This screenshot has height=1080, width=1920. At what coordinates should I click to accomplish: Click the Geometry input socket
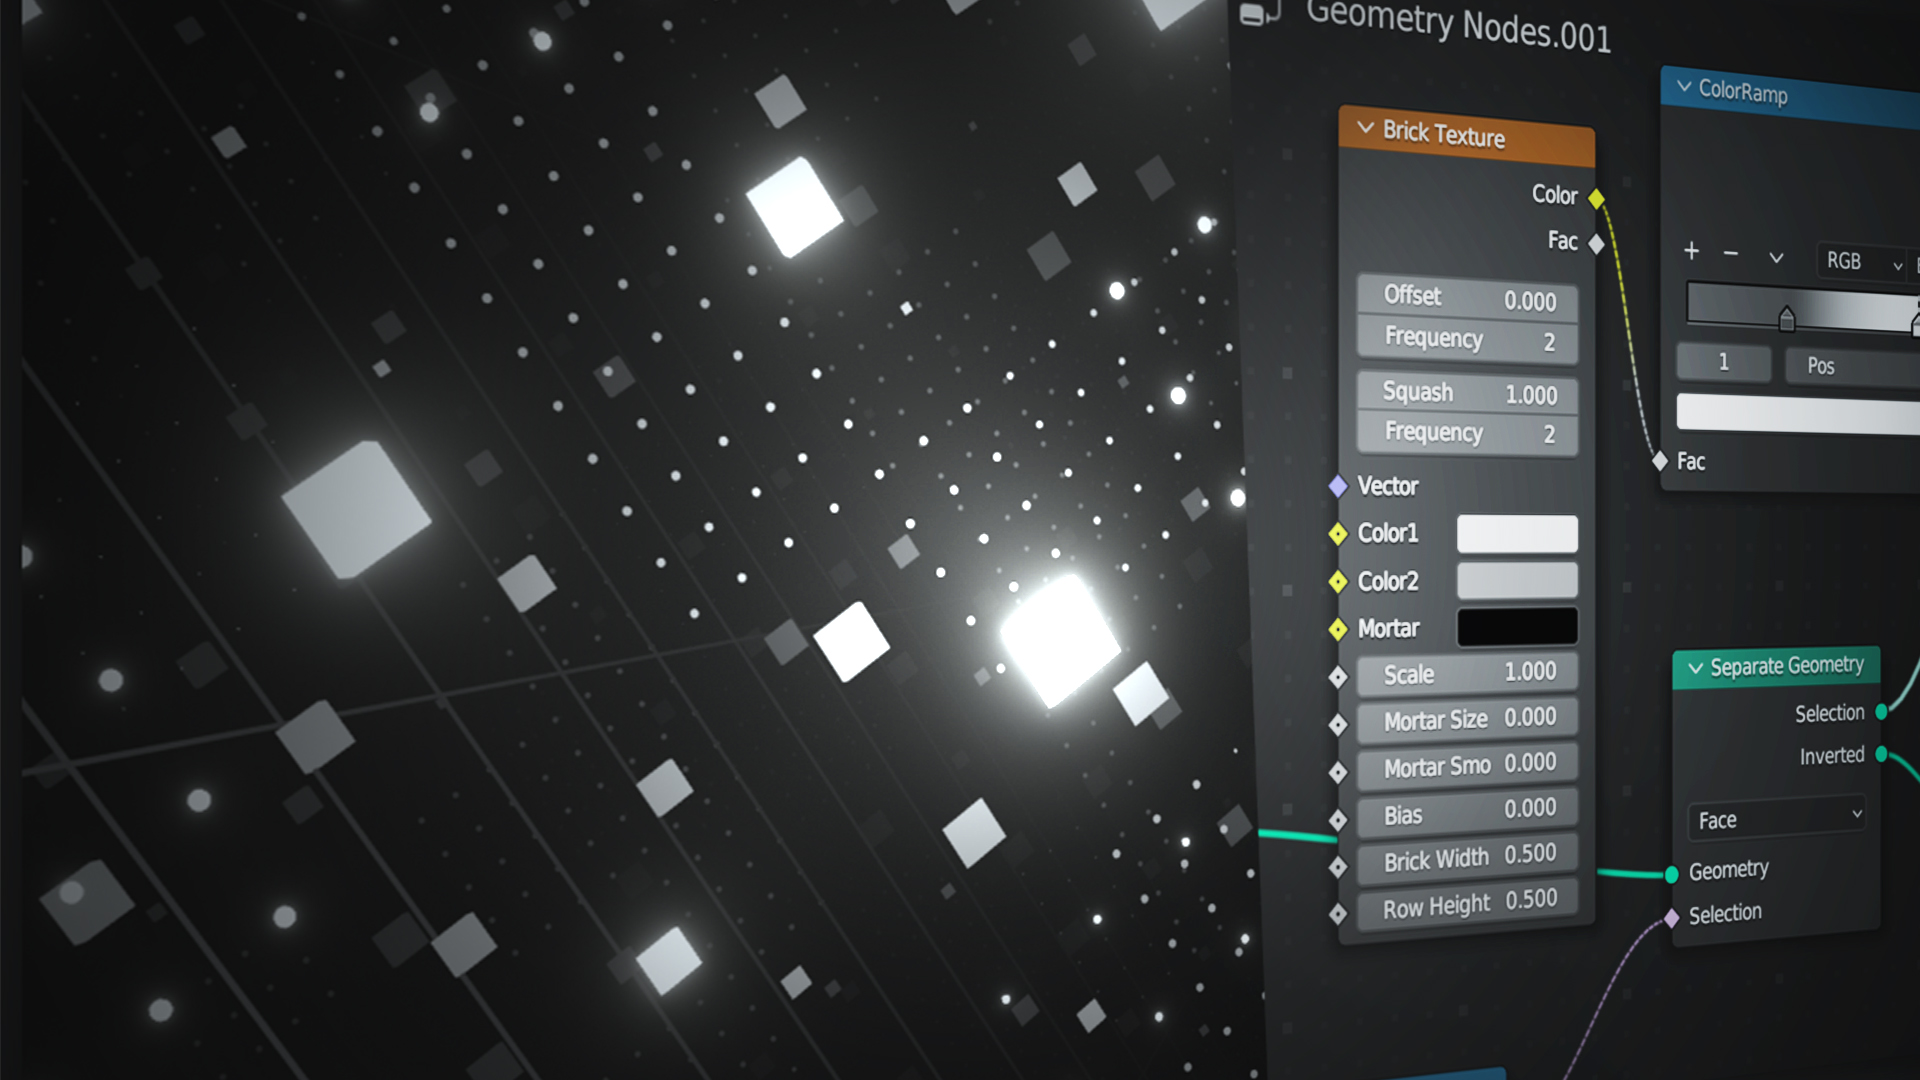pyautogui.click(x=1671, y=874)
